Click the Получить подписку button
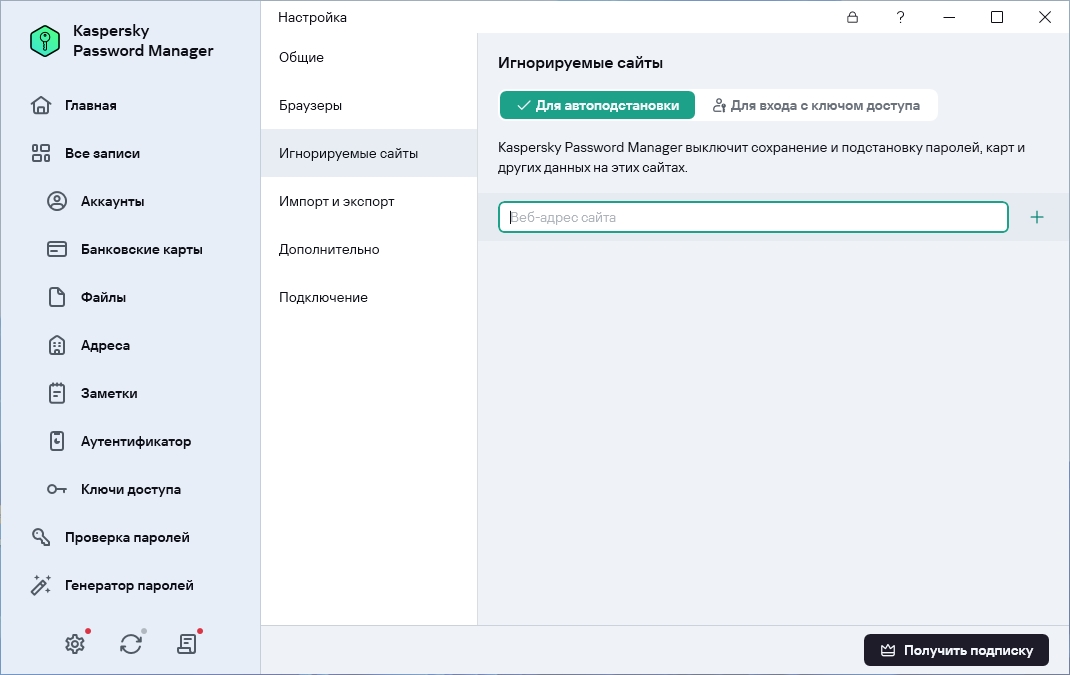 [x=956, y=650]
